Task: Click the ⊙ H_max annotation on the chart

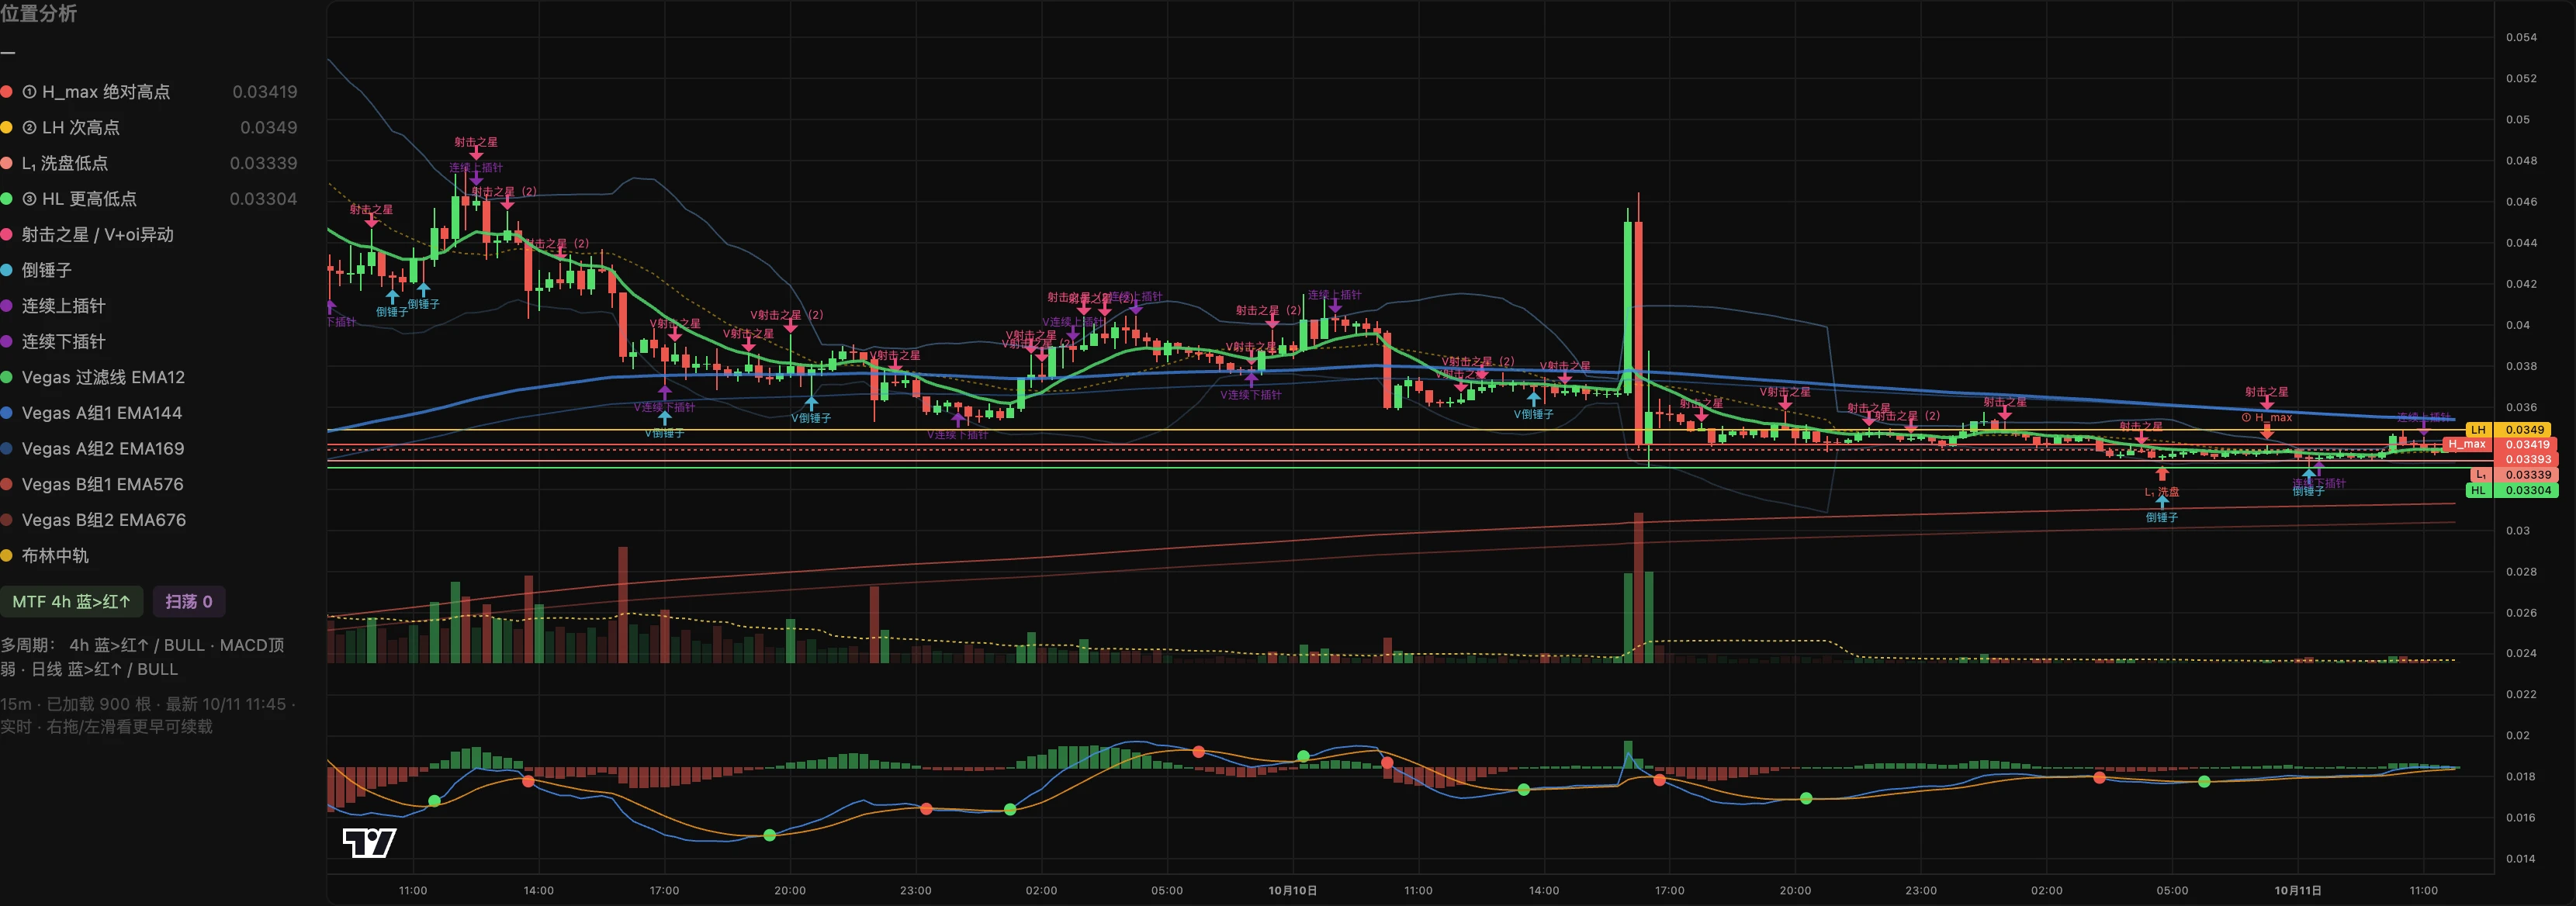Action: pos(2267,418)
